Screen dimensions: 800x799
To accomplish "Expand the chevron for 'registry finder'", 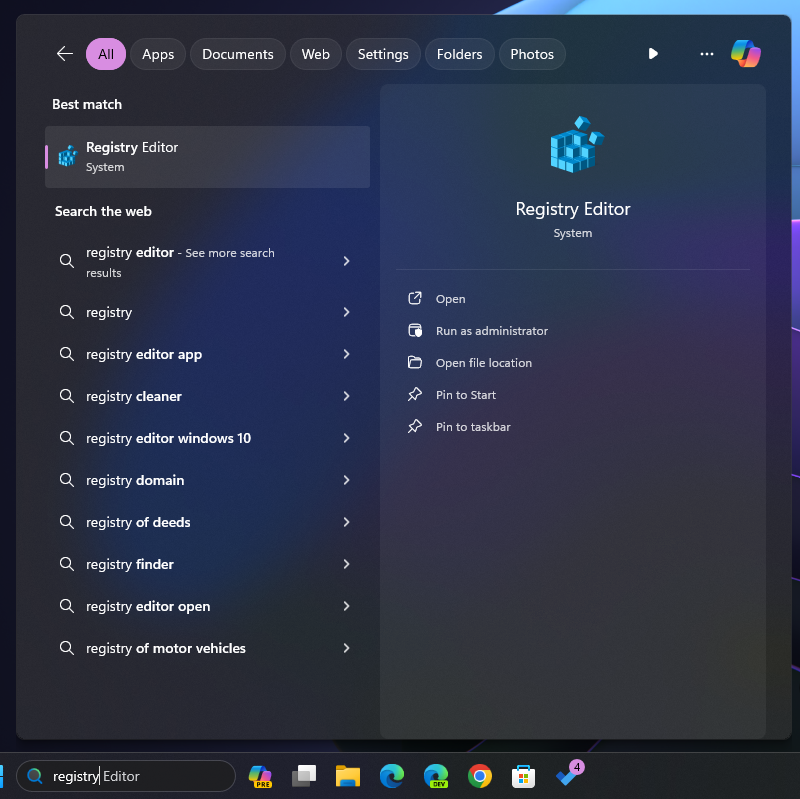I will pyautogui.click(x=346, y=563).
